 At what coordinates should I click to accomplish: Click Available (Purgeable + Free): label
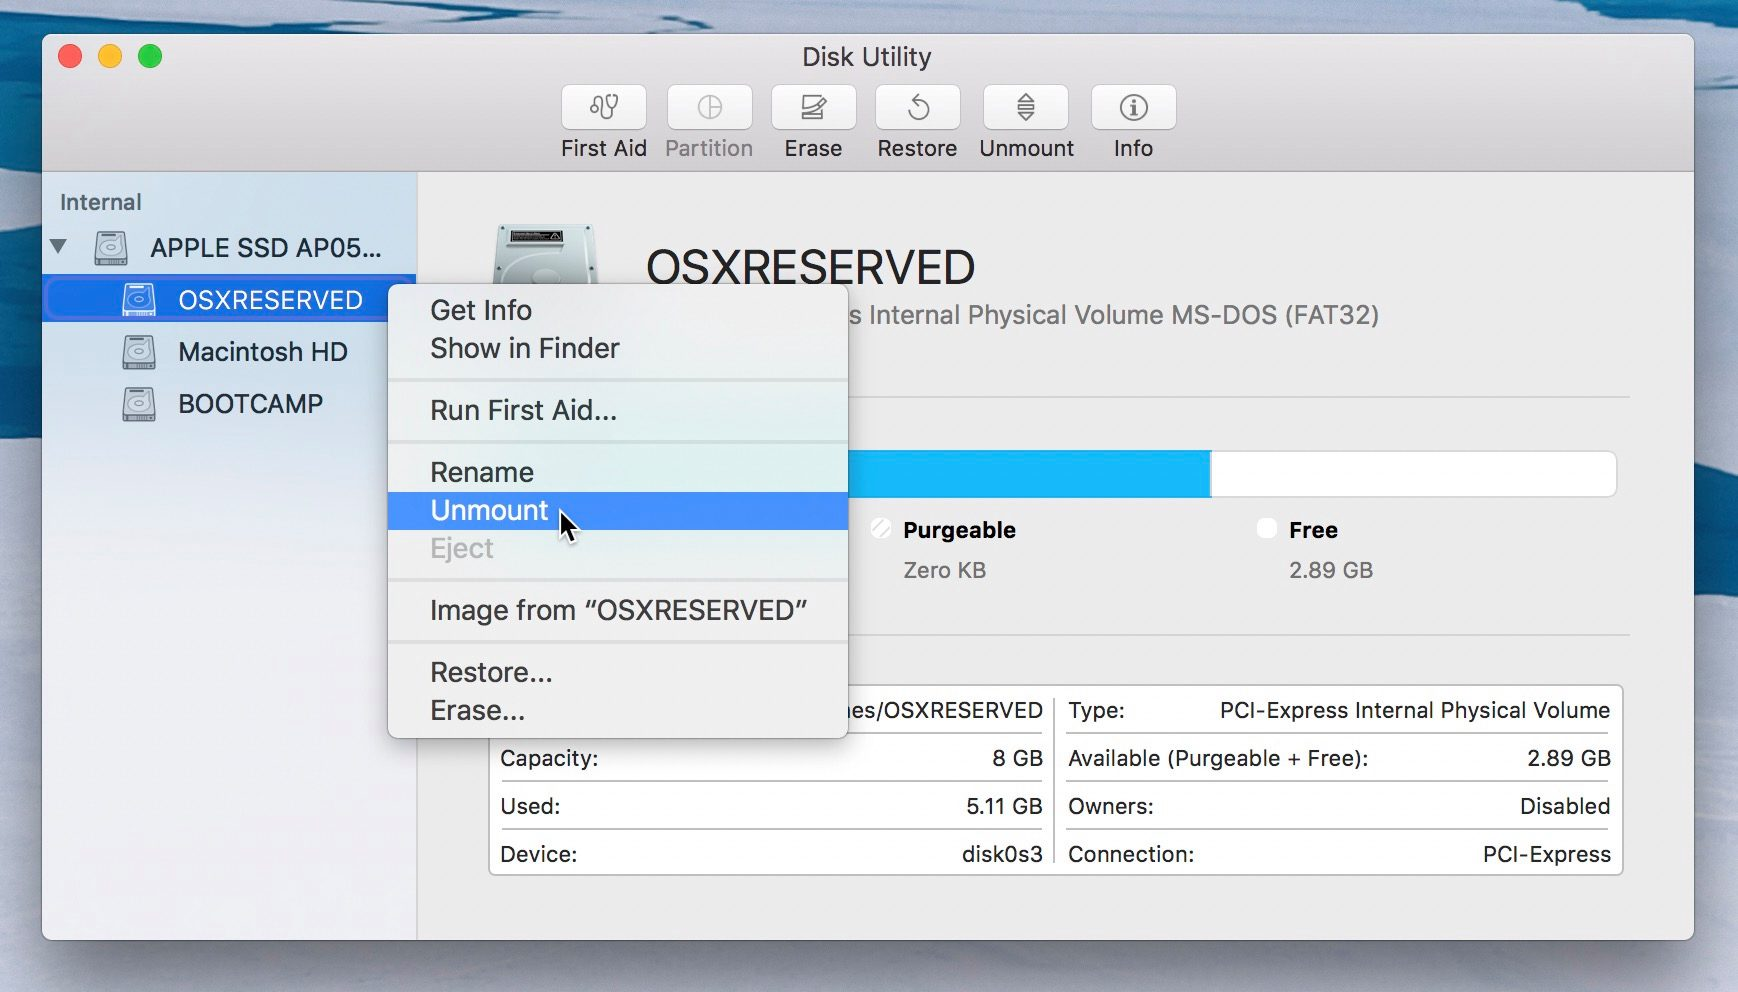tap(1218, 758)
